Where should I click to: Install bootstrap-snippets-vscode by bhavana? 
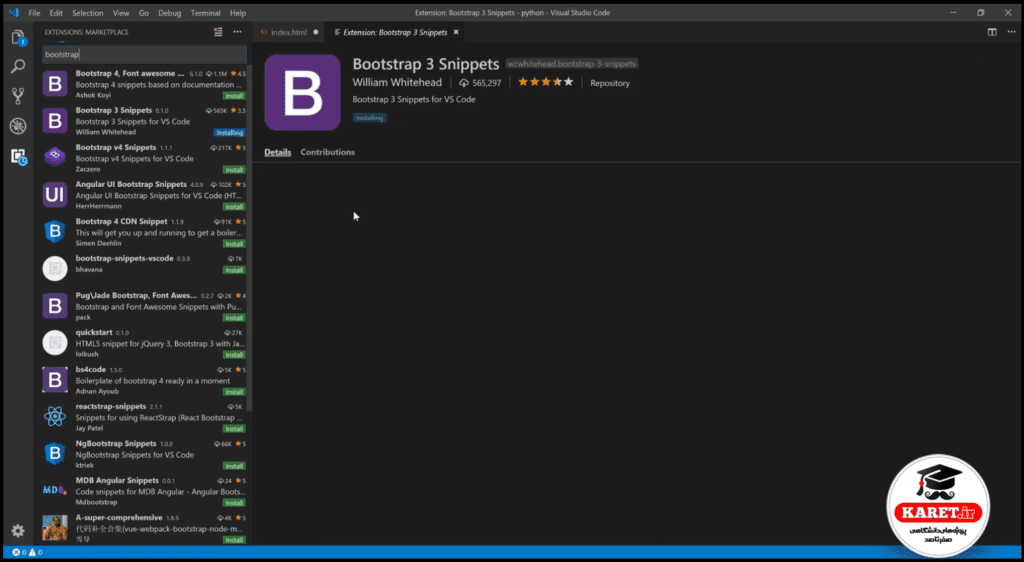click(x=234, y=270)
